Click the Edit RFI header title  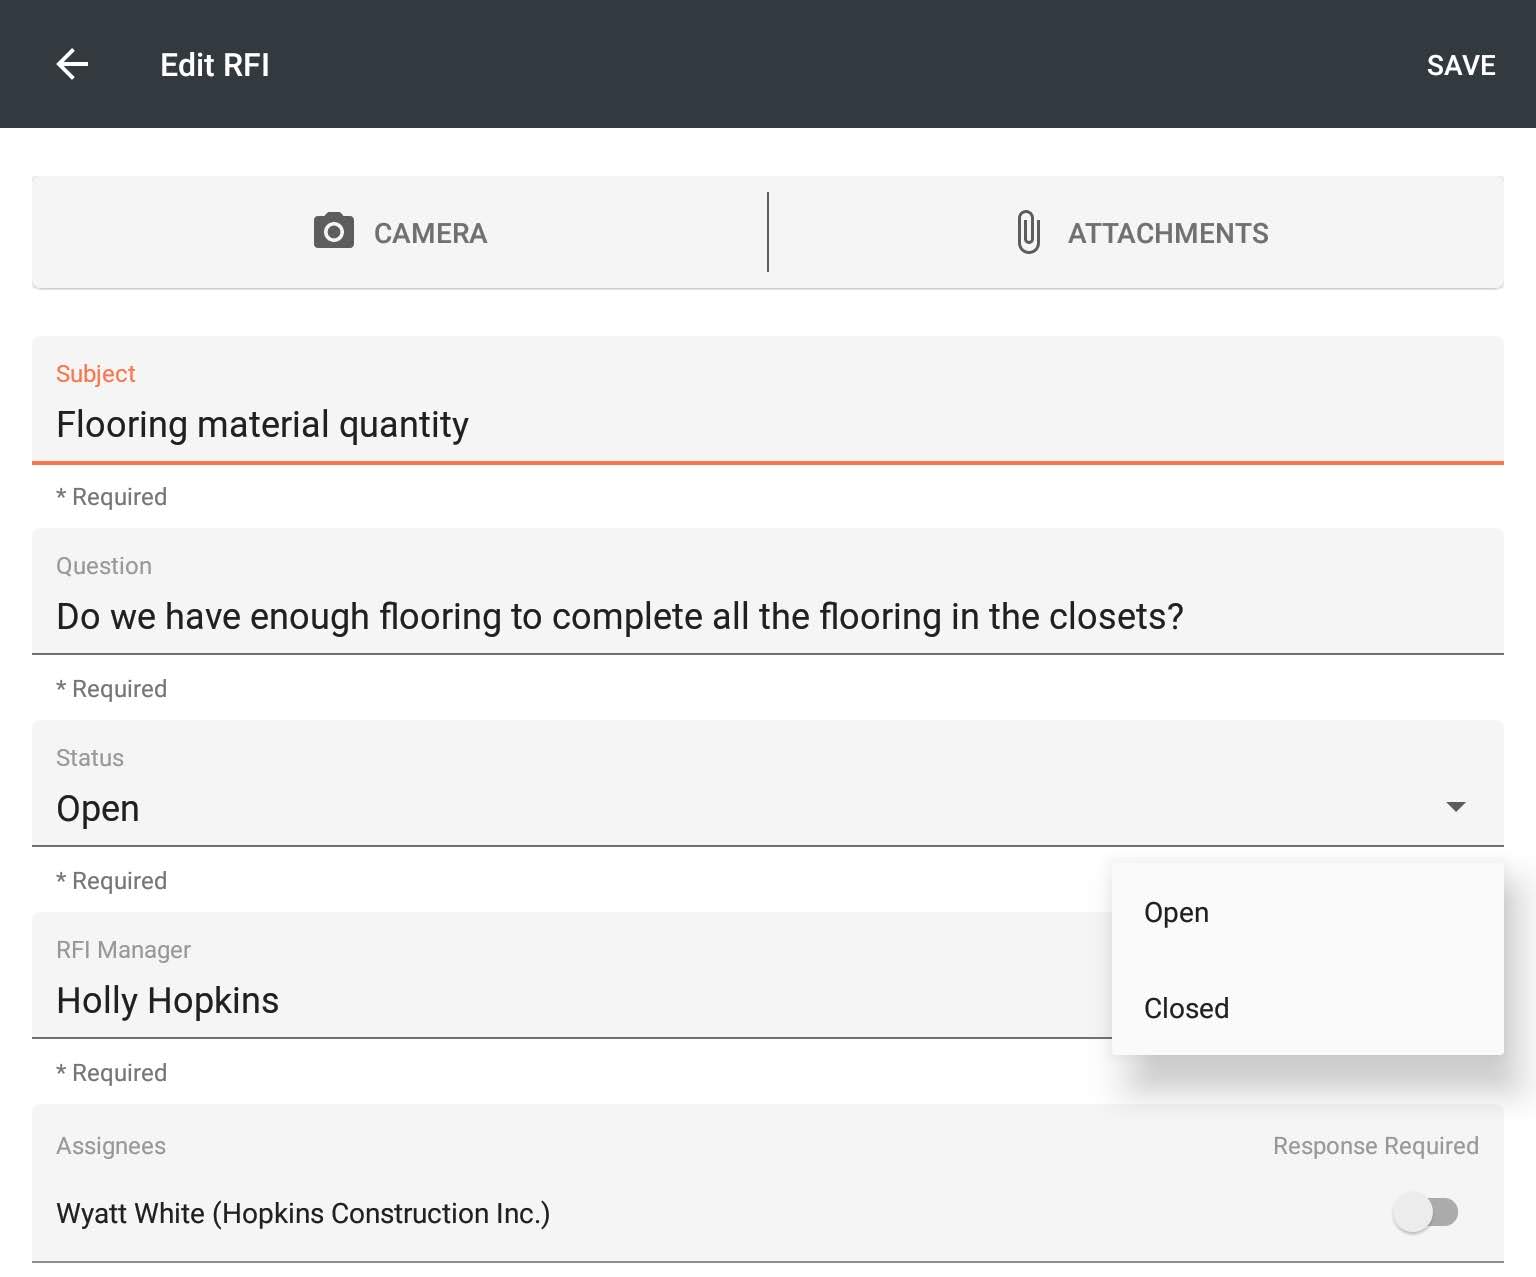[215, 65]
